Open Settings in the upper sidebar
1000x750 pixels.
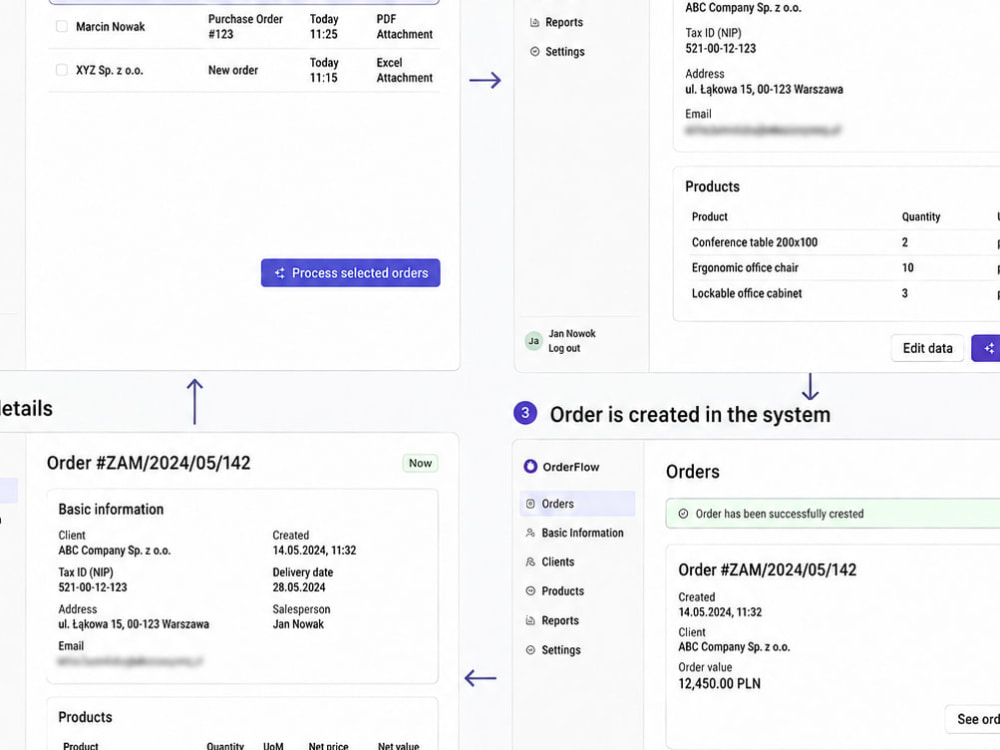[557, 52]
